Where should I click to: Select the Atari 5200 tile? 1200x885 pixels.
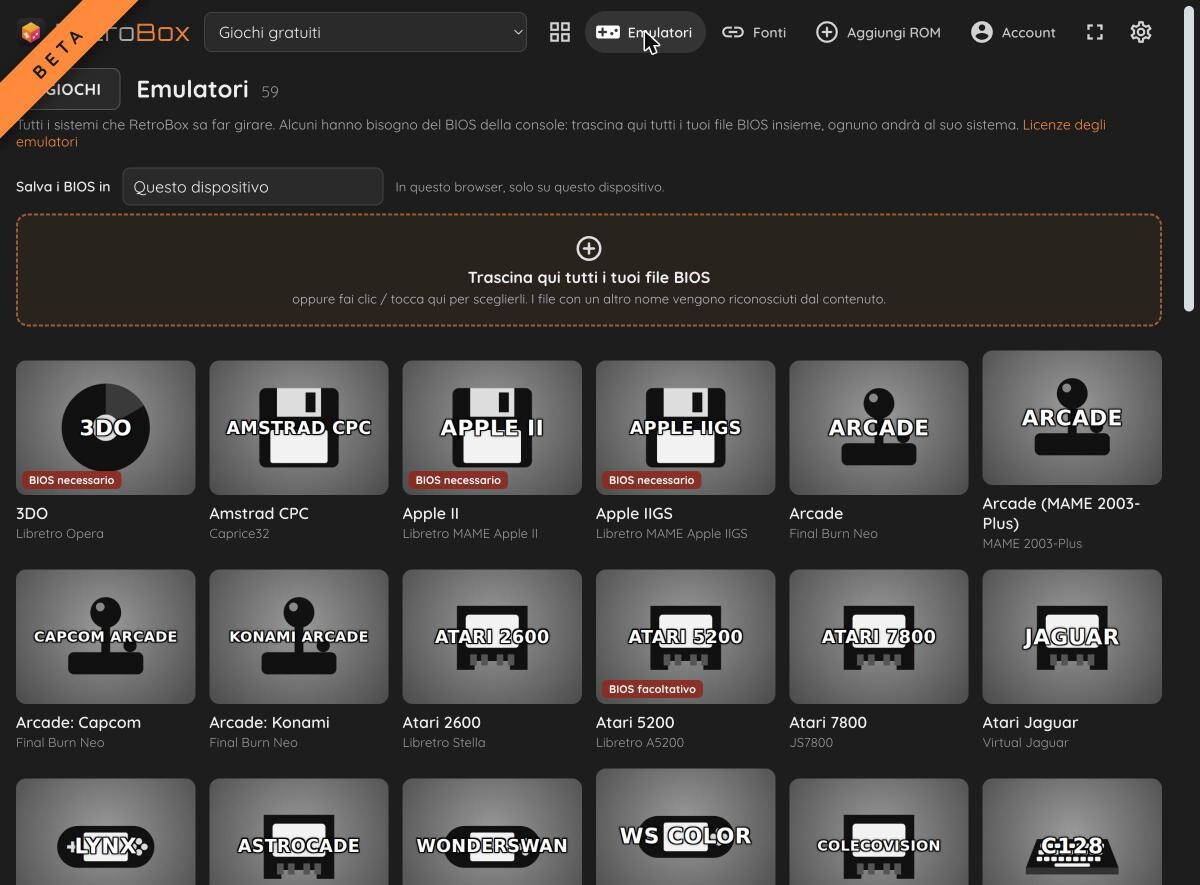click(x=686, y=637)
